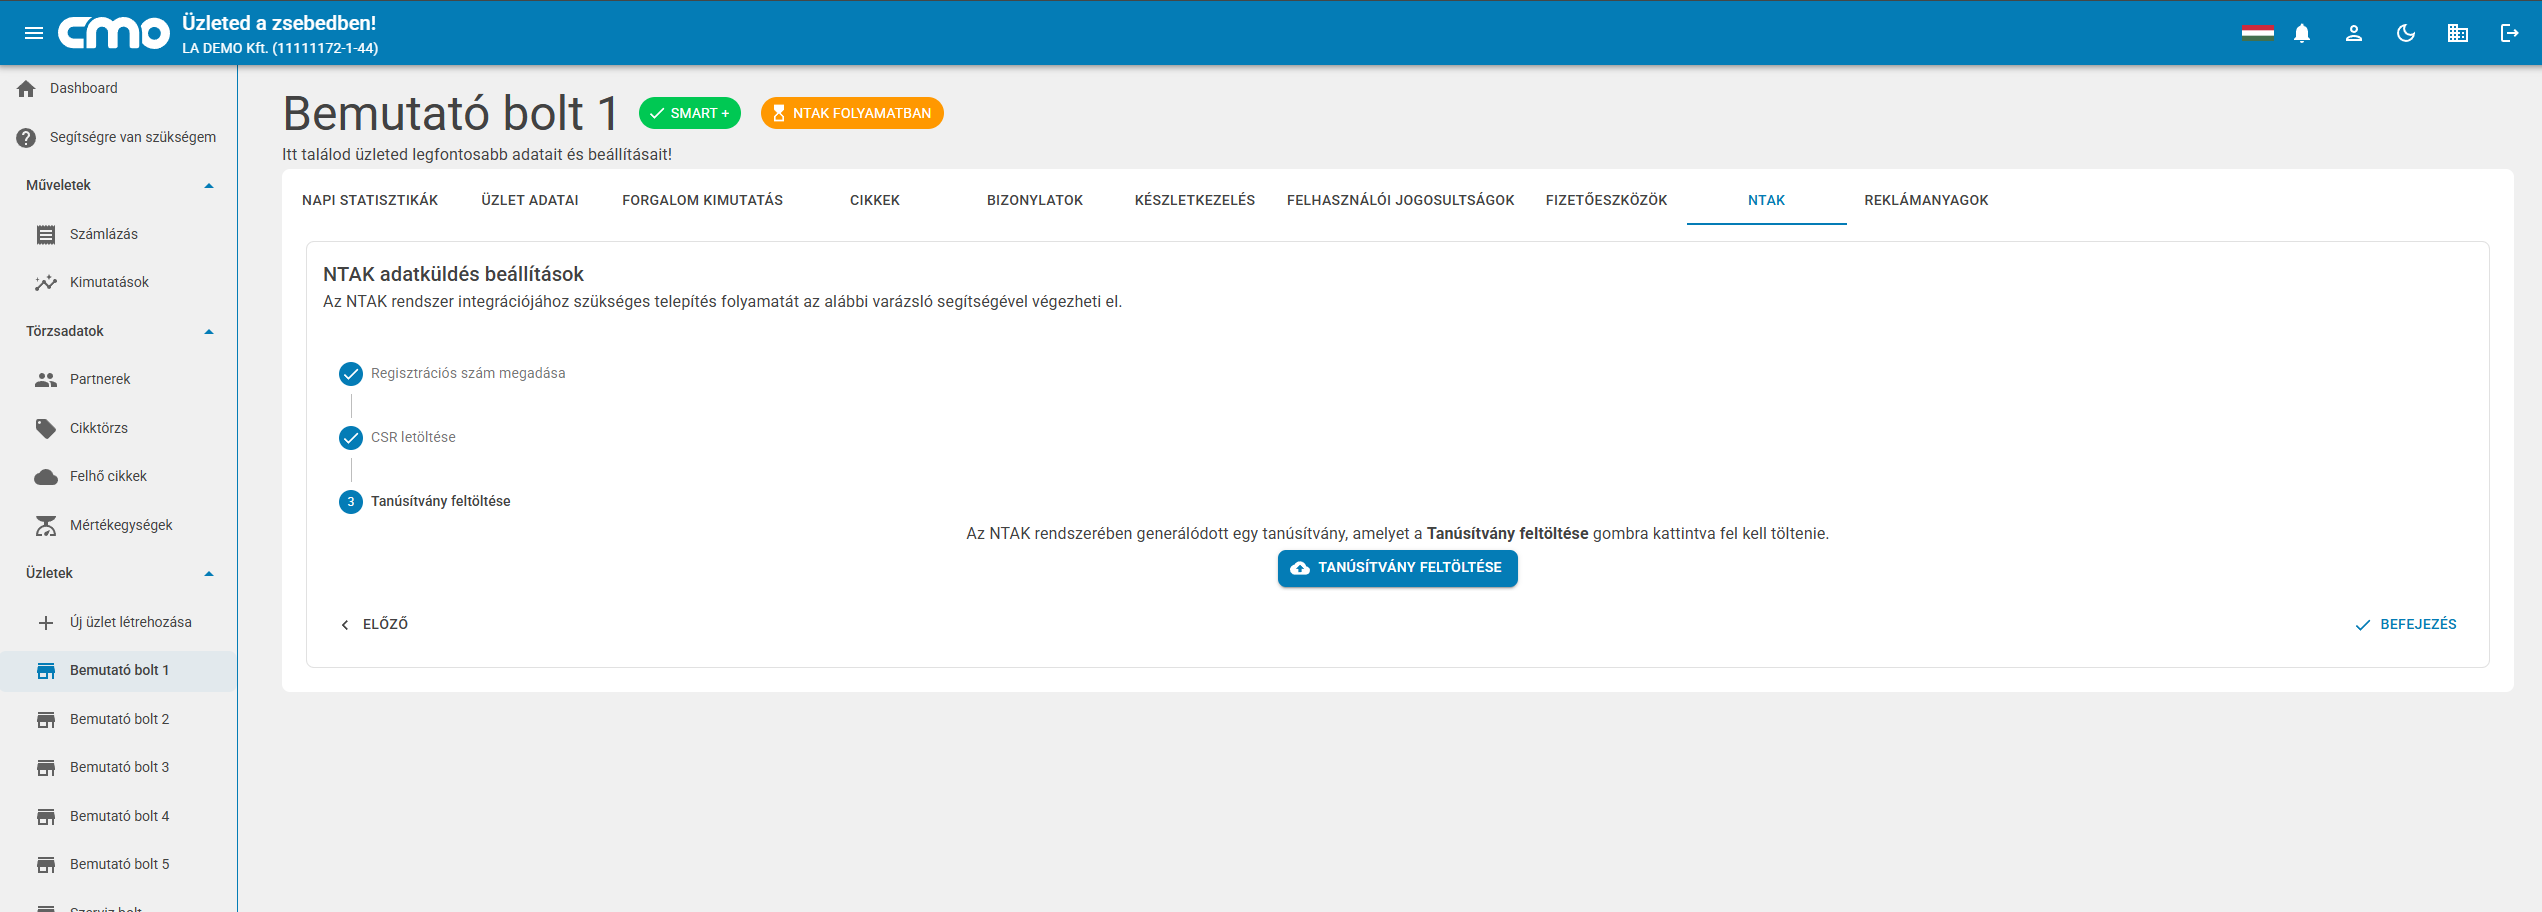
Task: Switch to the Fizetőeszközök tab
Action: tap(1607, 201)
